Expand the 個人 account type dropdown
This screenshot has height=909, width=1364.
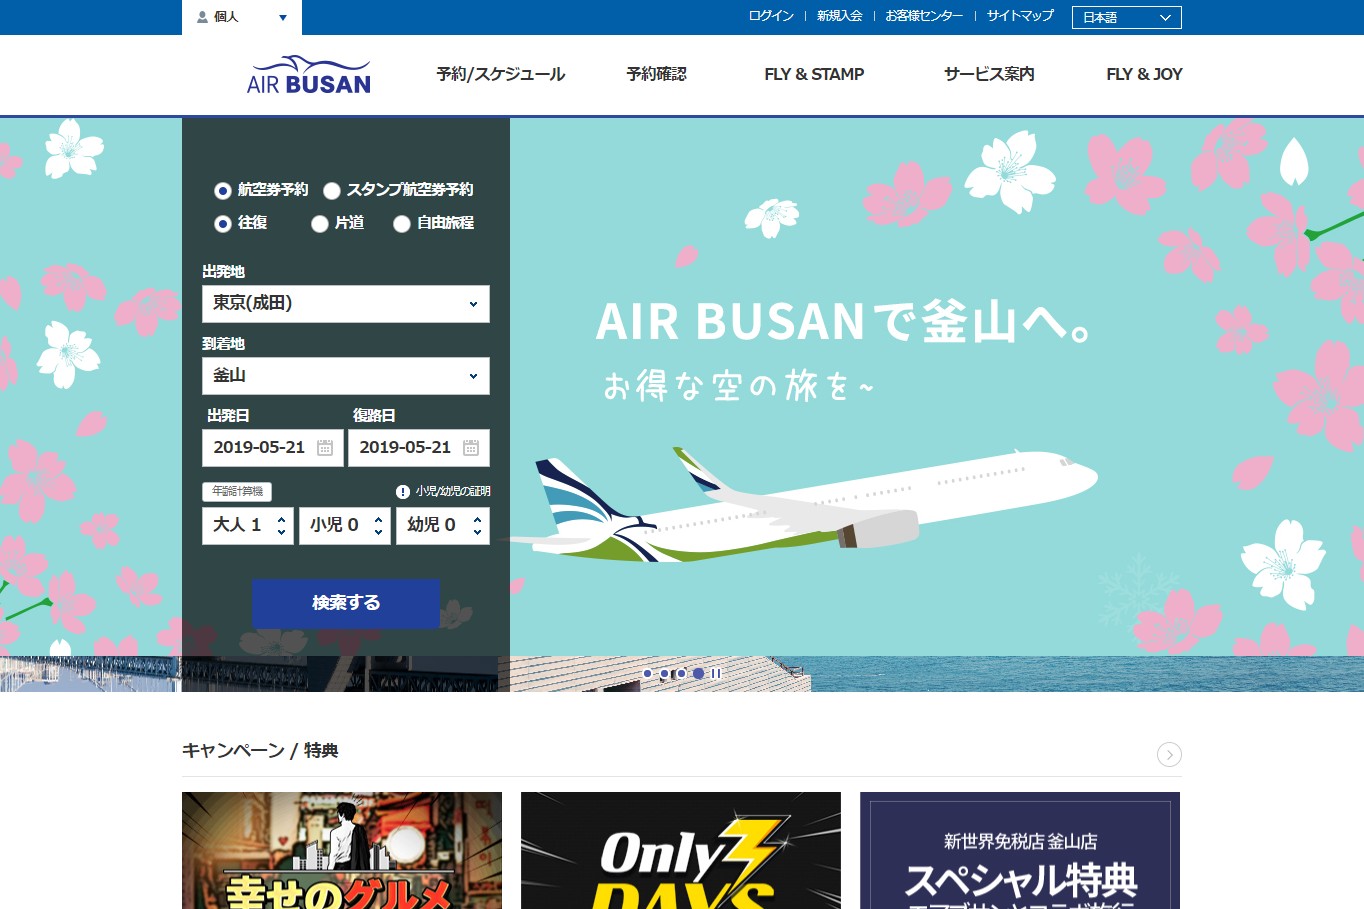click(x=242, y=17)
